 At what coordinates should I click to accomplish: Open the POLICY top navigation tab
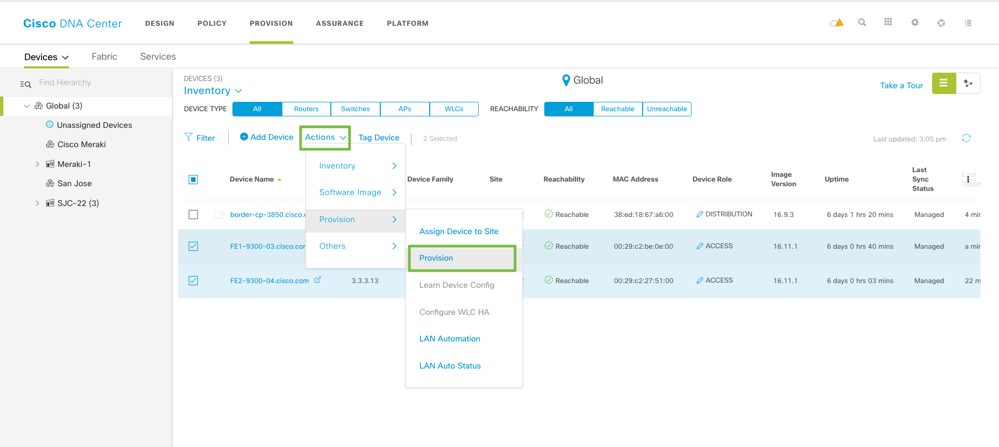212,24
